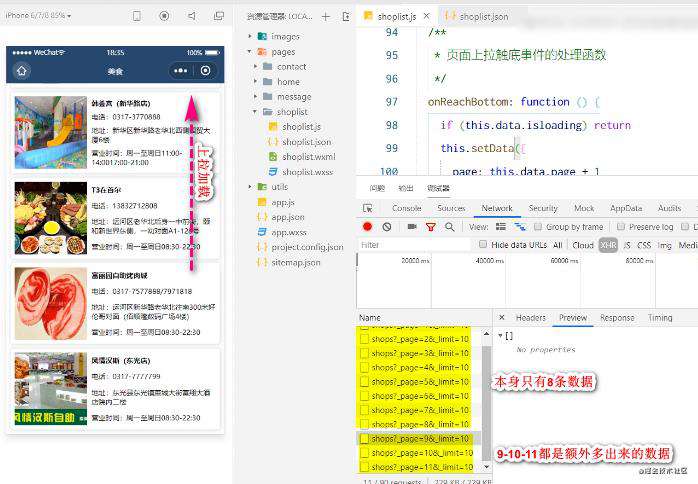
Task: Select the shops?_page=7&_limit=10 request
Action: coord(419,410)
